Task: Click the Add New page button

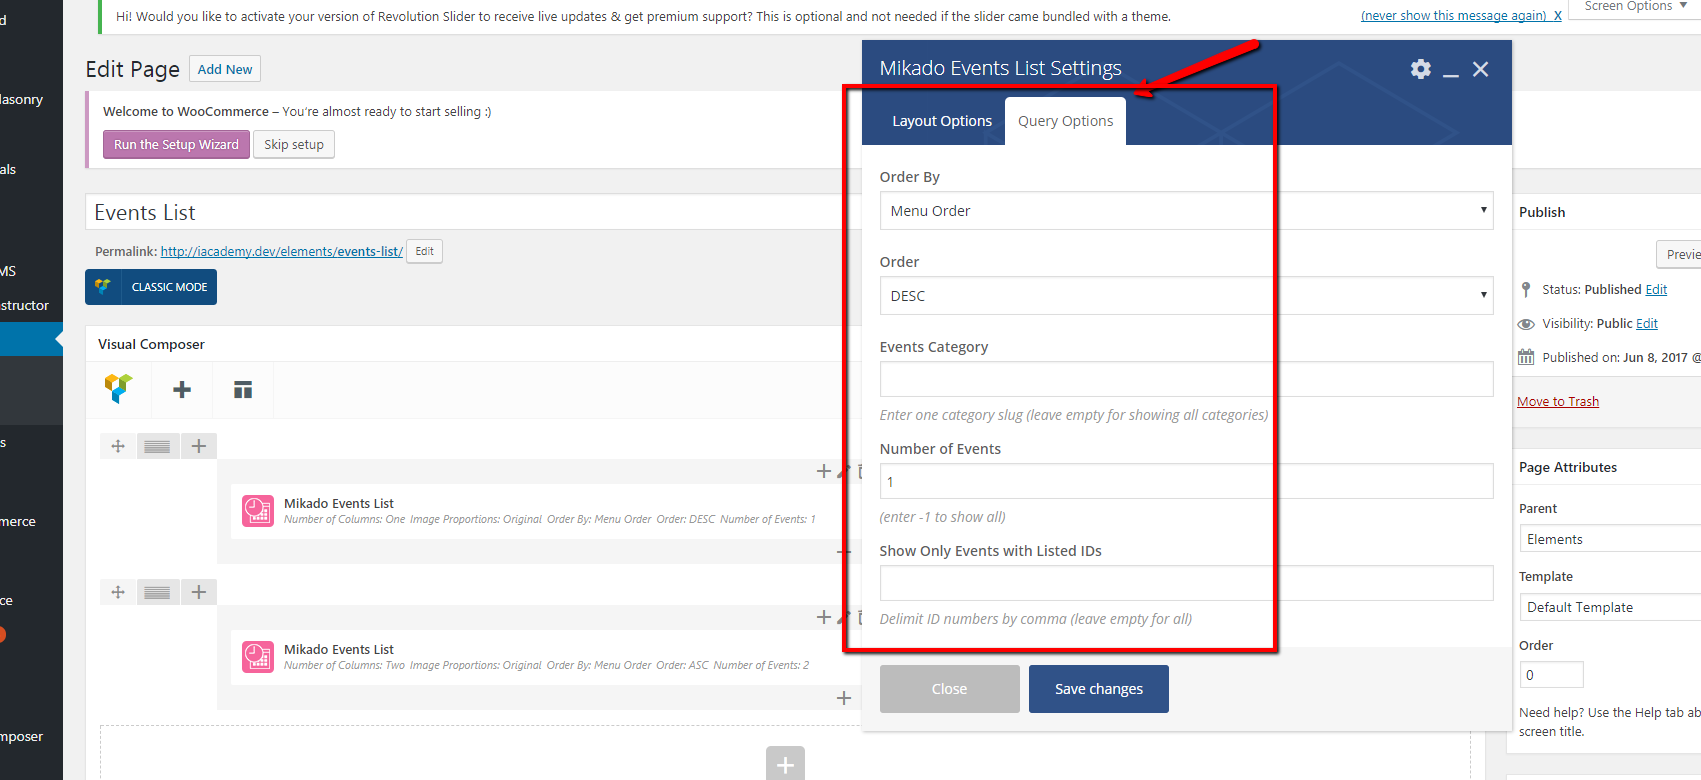Action: coord(225,69)
